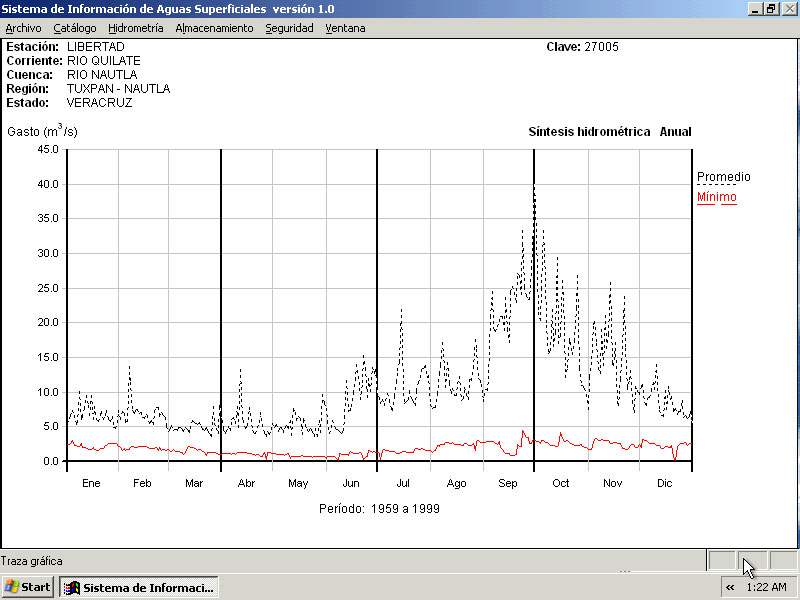
Task: Open the Catálogo menu
Action: point(75,28)
